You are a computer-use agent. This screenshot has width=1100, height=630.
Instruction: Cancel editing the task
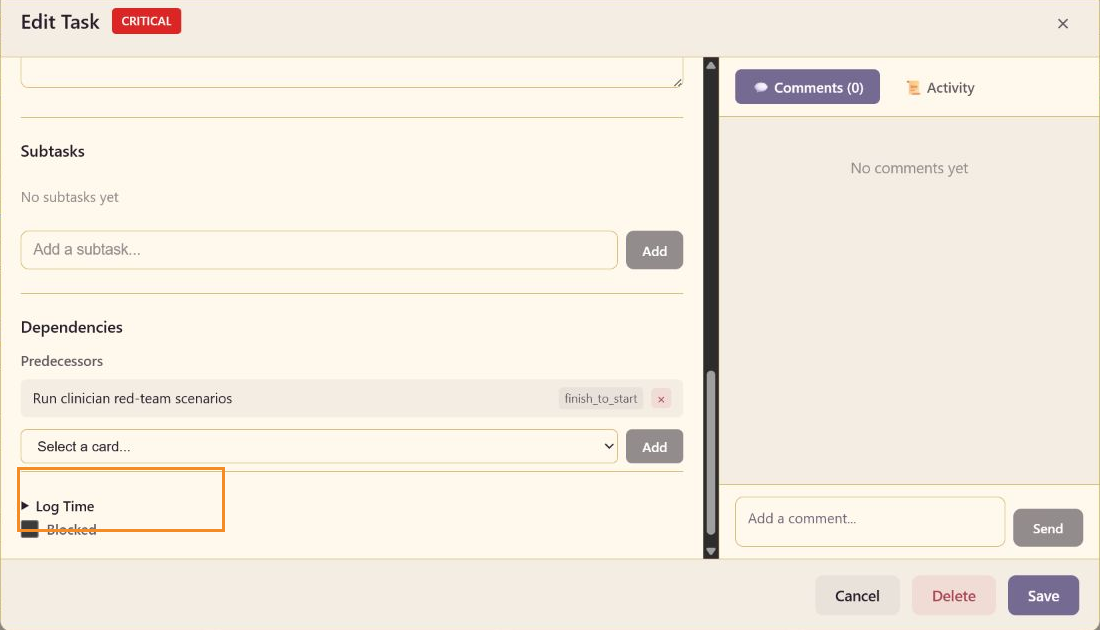[x=857, y=596]
